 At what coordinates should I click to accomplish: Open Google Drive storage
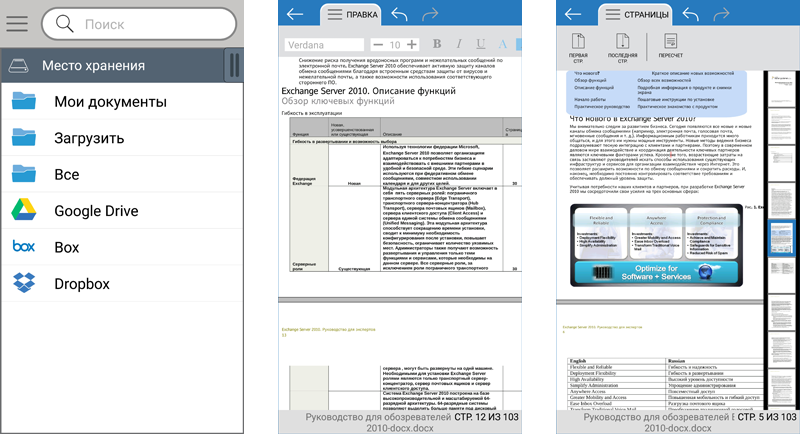point(122,211)
